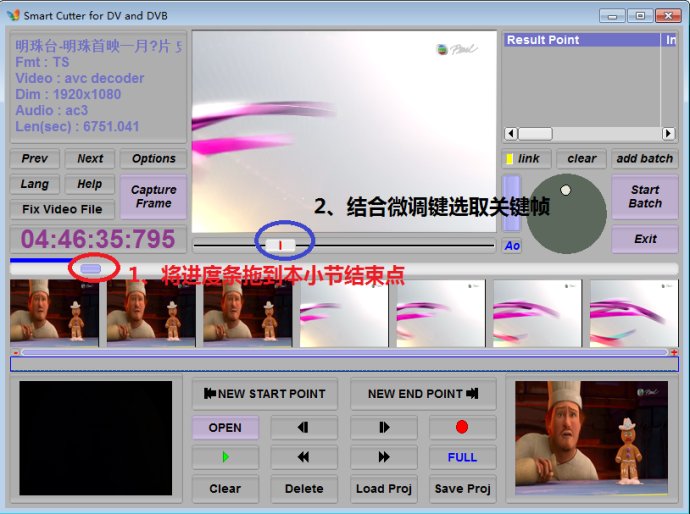Click the Start Batch button
The height and width of the screenshot is (514, 690).
pyautogui.click(x=645, y=197)
